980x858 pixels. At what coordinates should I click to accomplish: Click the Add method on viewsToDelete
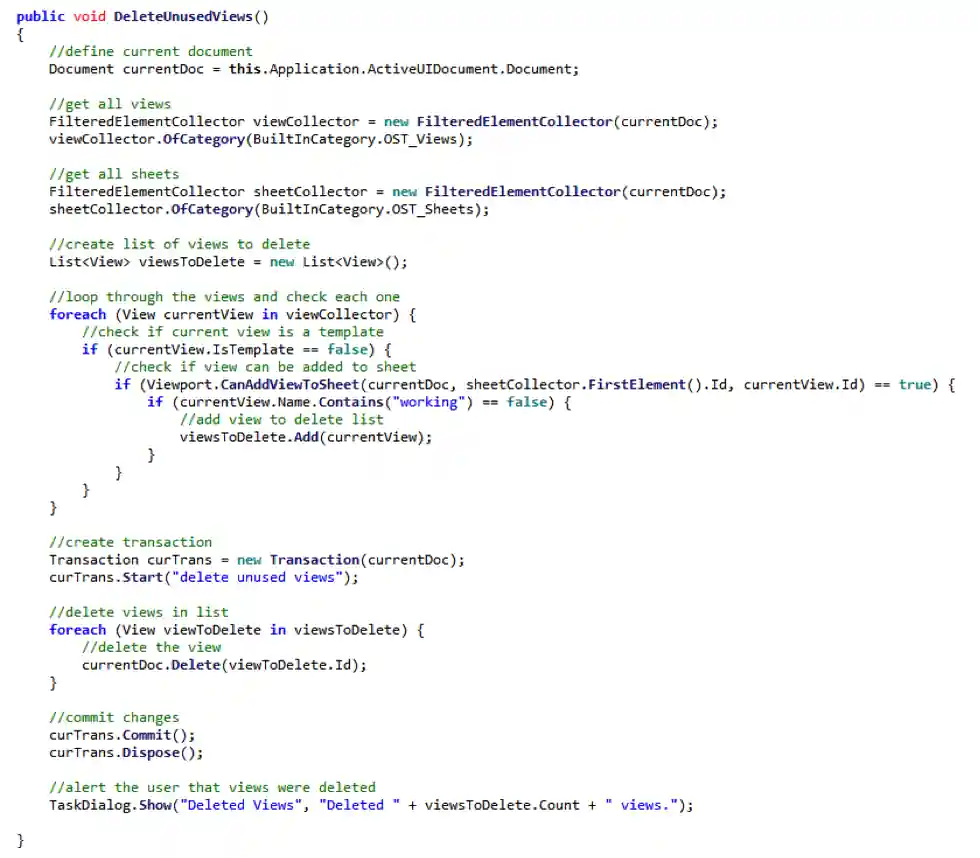coord(305,437)
